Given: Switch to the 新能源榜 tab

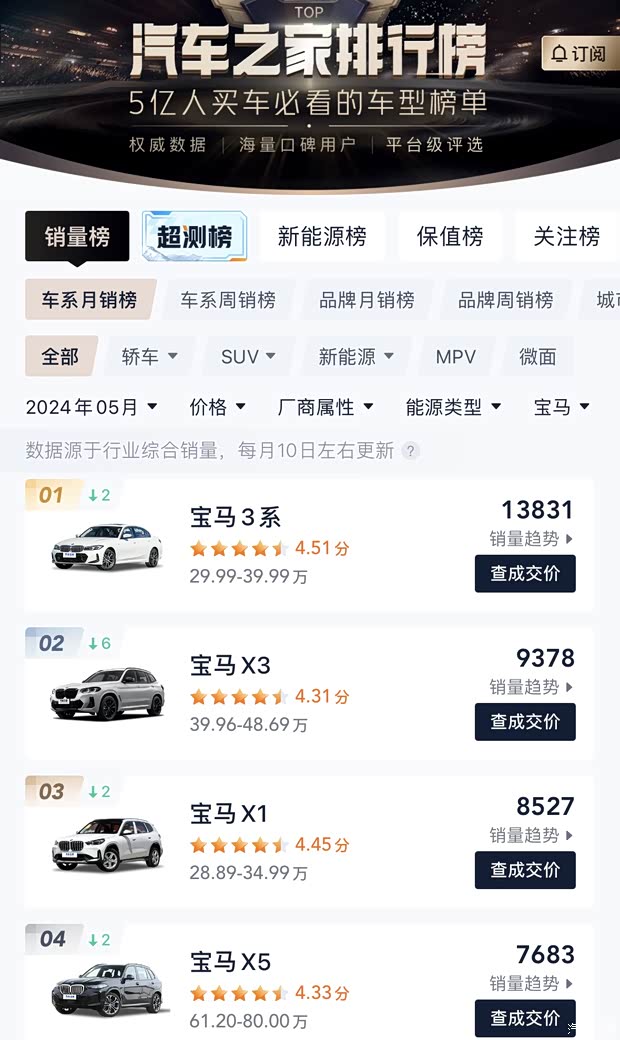Looking at the screenshot, I should click(322, 237).
